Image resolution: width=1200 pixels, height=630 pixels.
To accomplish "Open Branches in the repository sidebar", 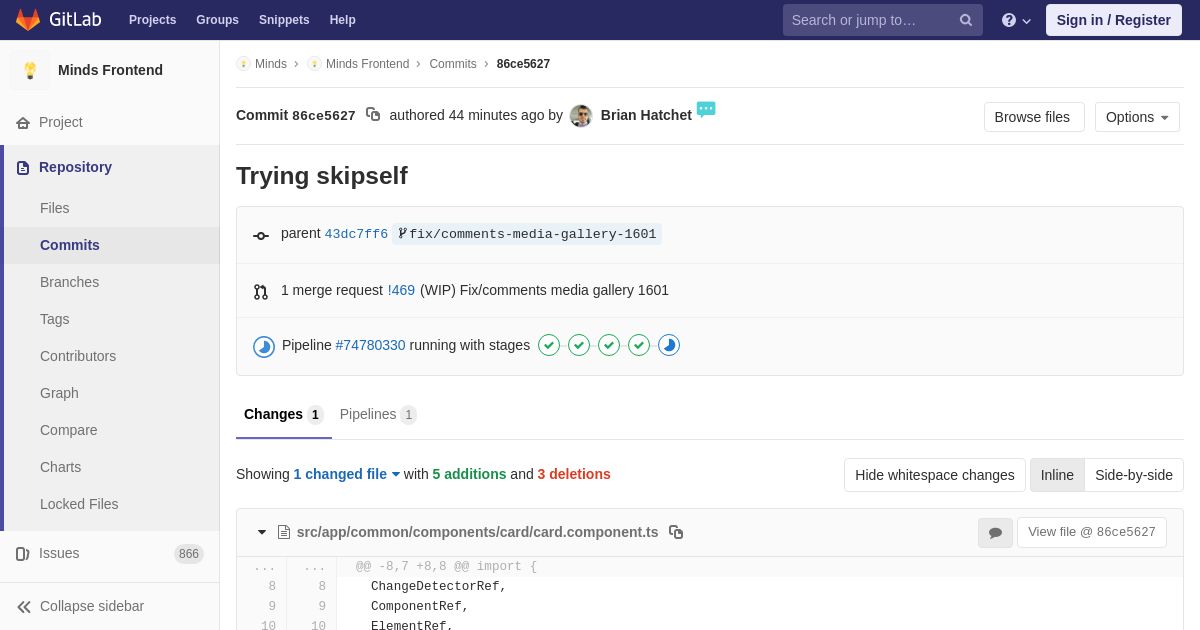I will coord(69,282).
